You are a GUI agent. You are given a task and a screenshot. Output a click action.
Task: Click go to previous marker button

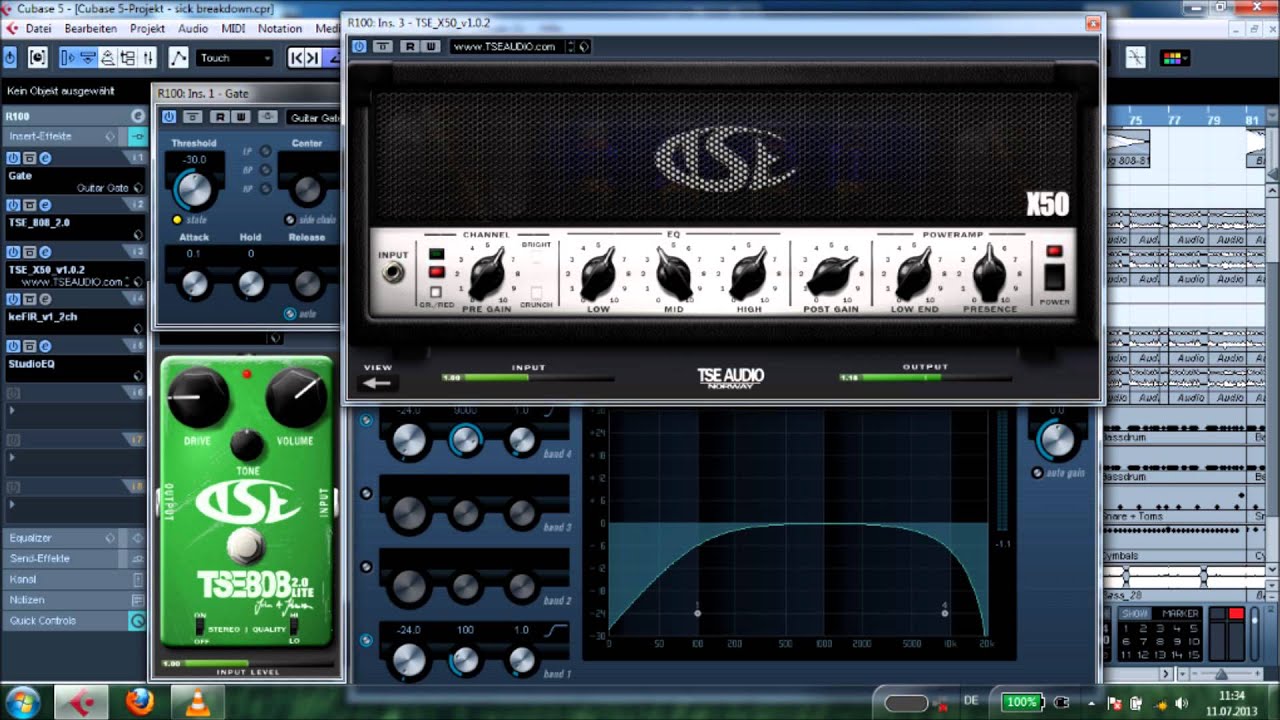[298, 58]
